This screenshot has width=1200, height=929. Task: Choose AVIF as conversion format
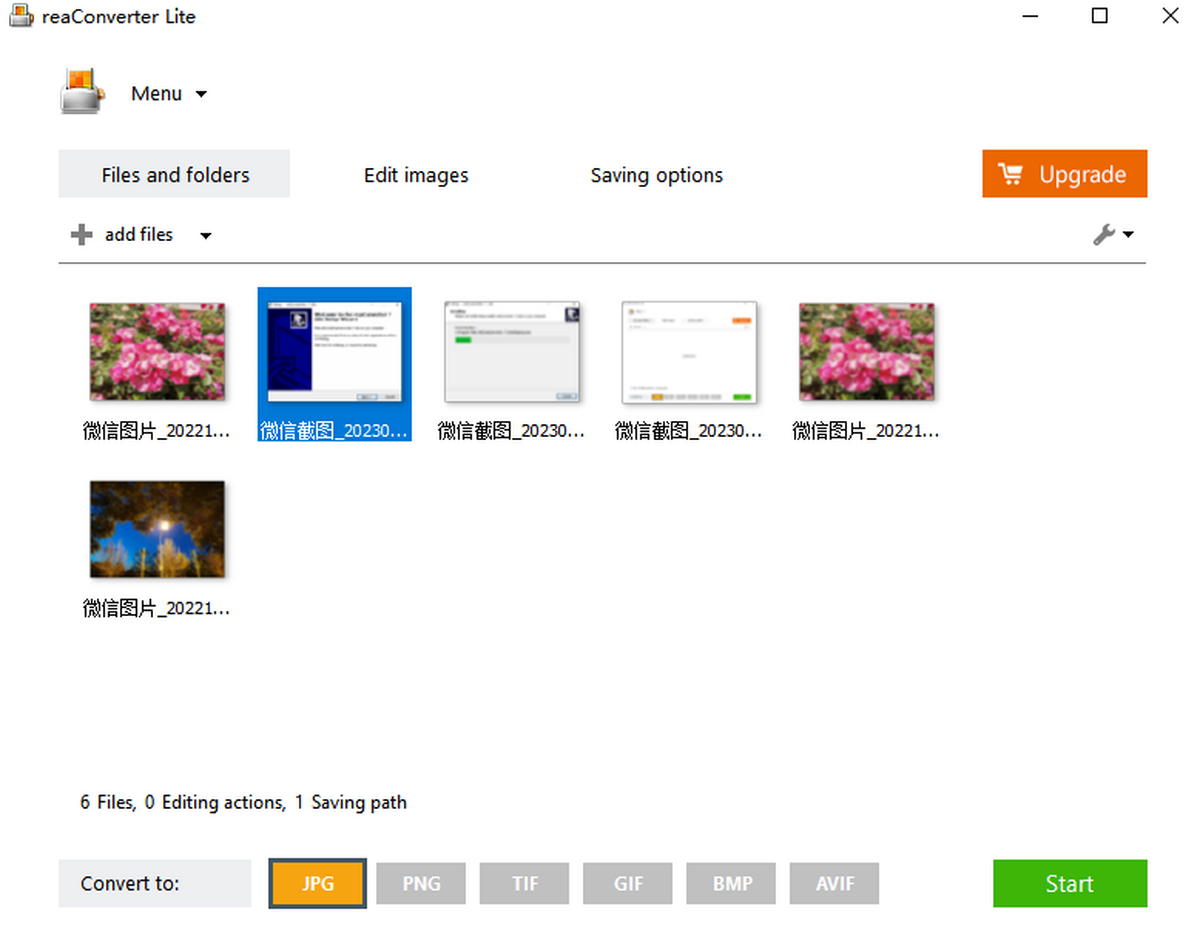click(x=834, y=884)
